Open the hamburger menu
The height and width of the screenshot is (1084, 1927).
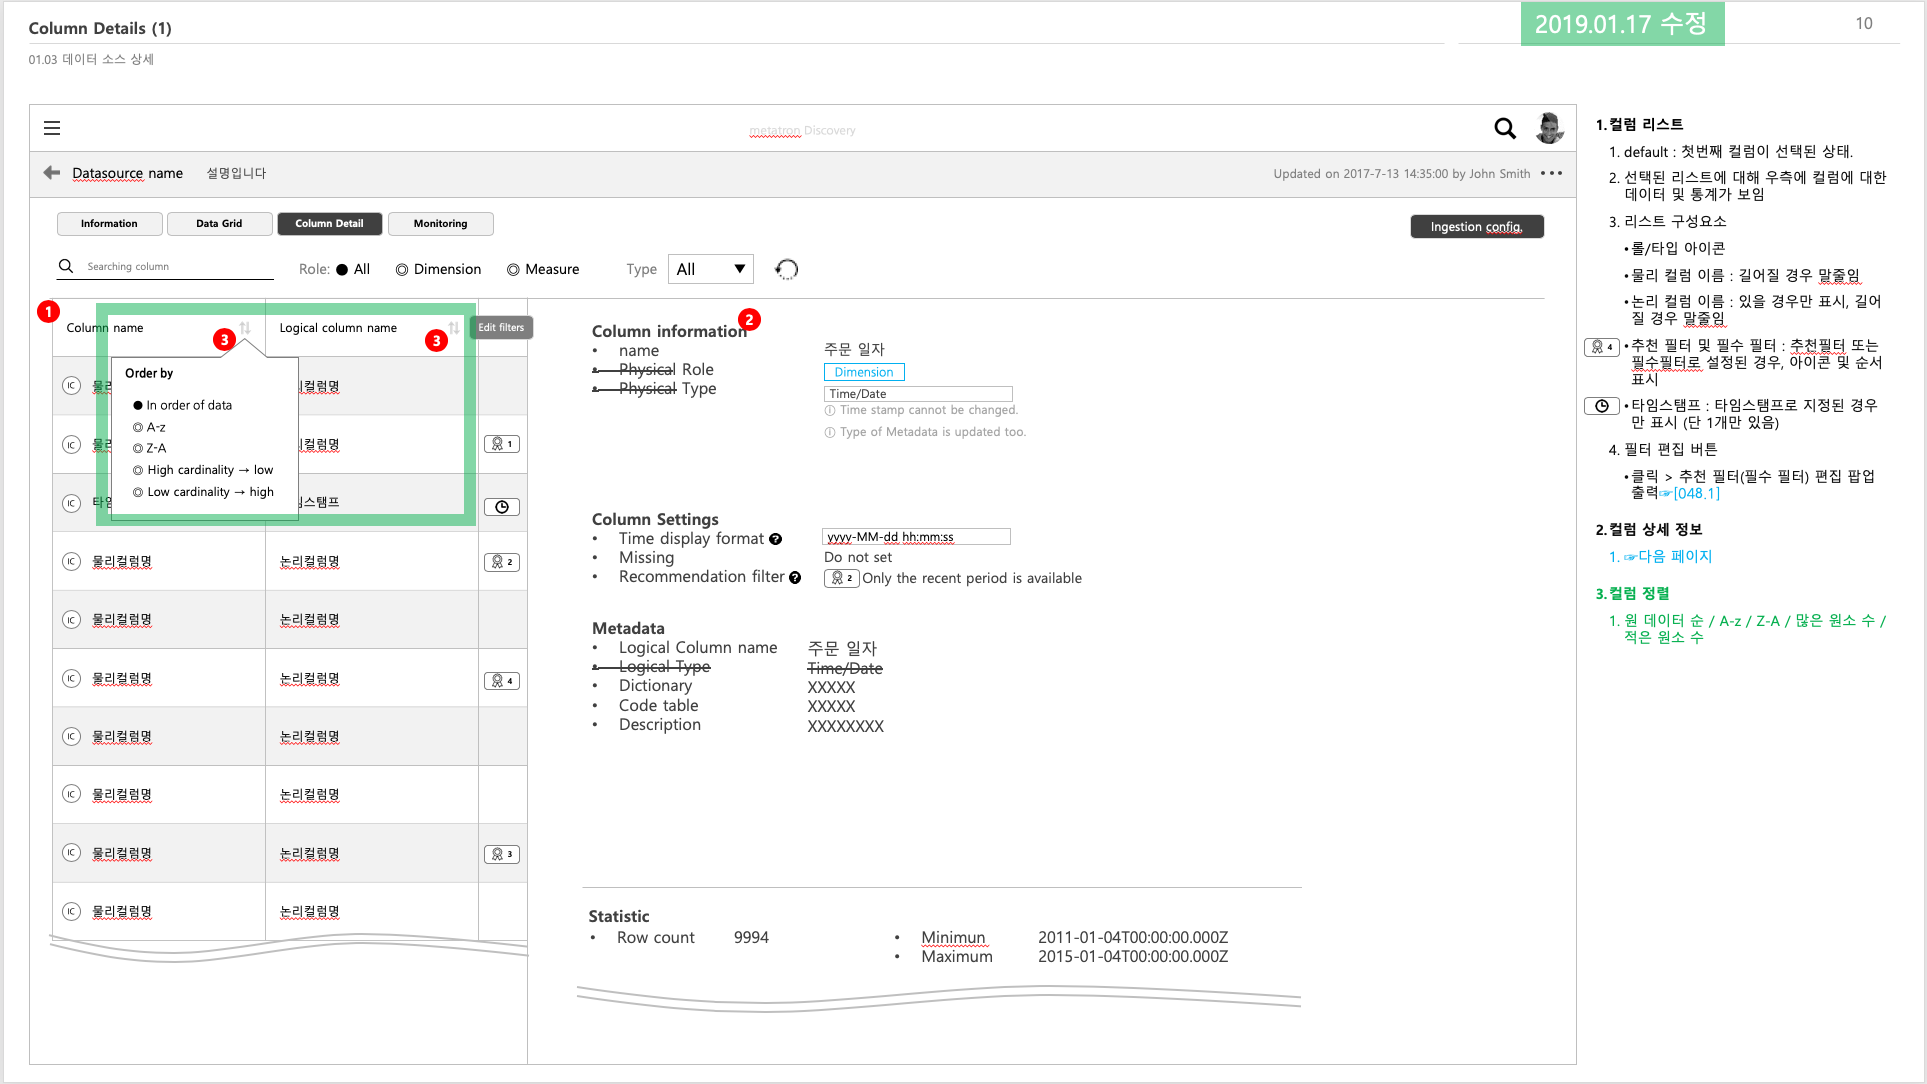[52, 128]
